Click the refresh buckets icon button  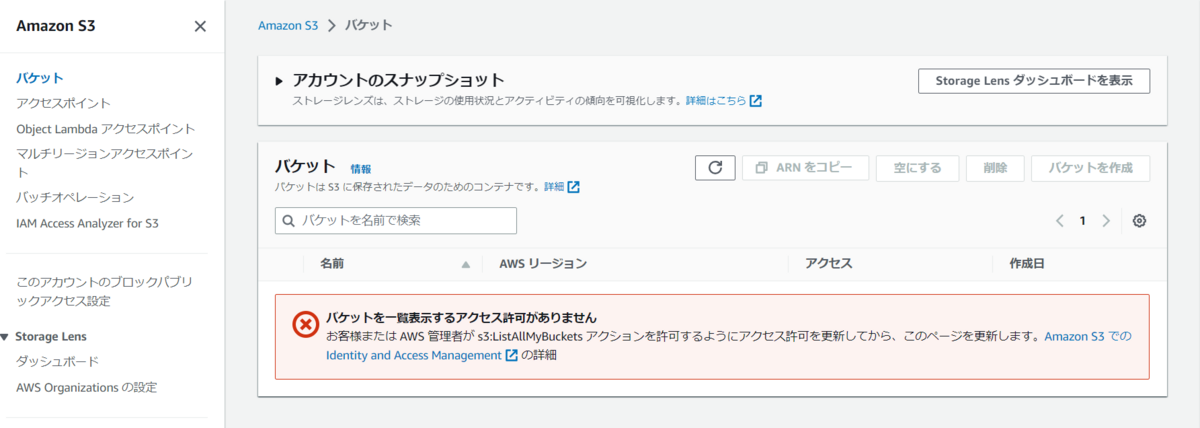click(715, 168)
